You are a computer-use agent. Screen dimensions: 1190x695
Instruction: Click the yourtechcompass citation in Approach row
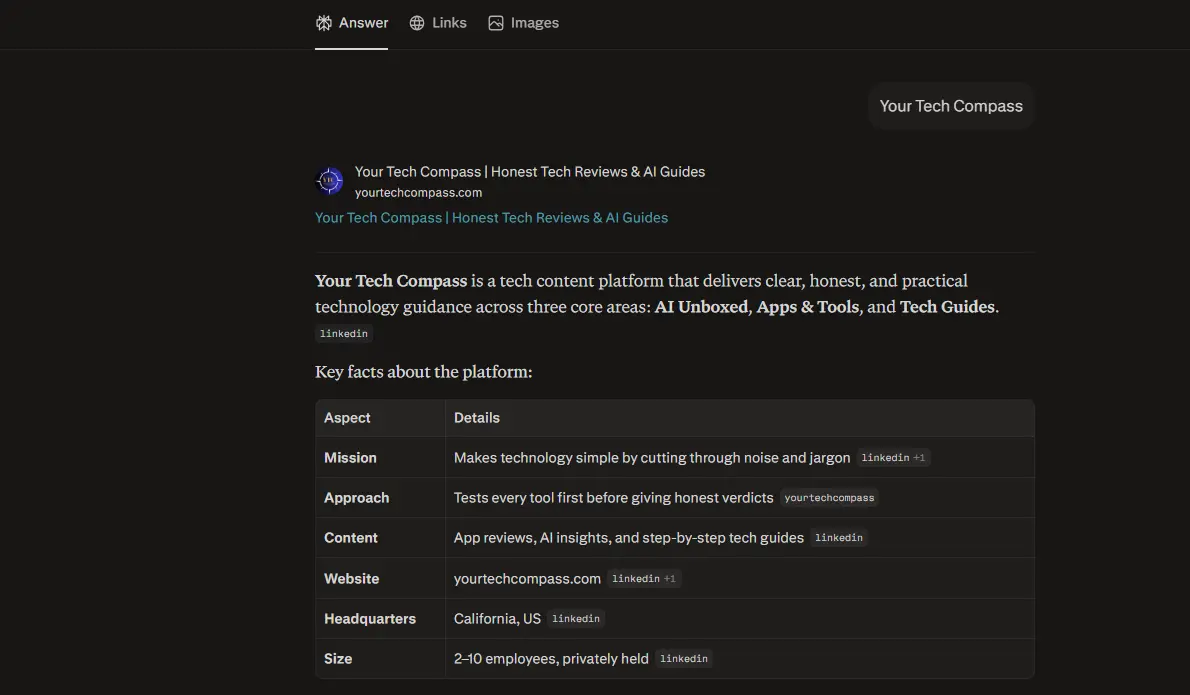pos(829,498)
